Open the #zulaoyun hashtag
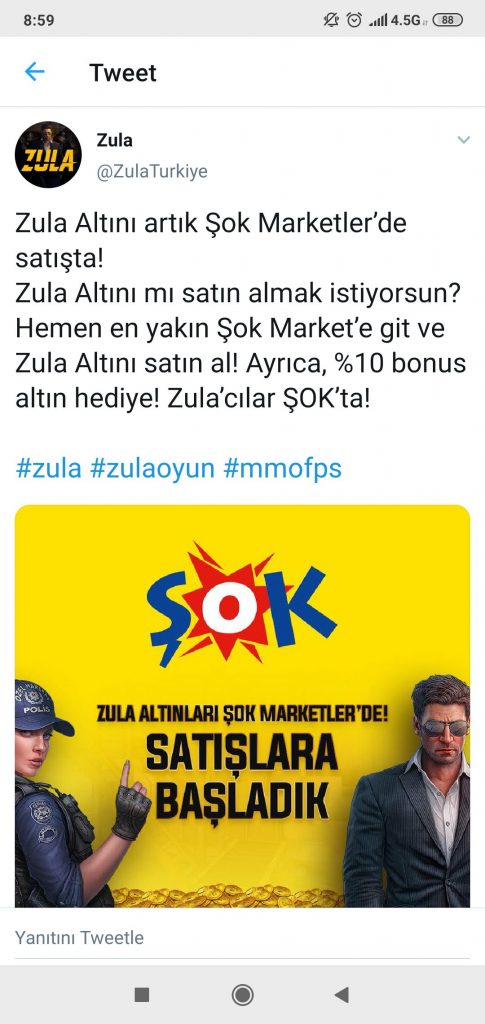Screen dimensions: 485x1024 153,468
